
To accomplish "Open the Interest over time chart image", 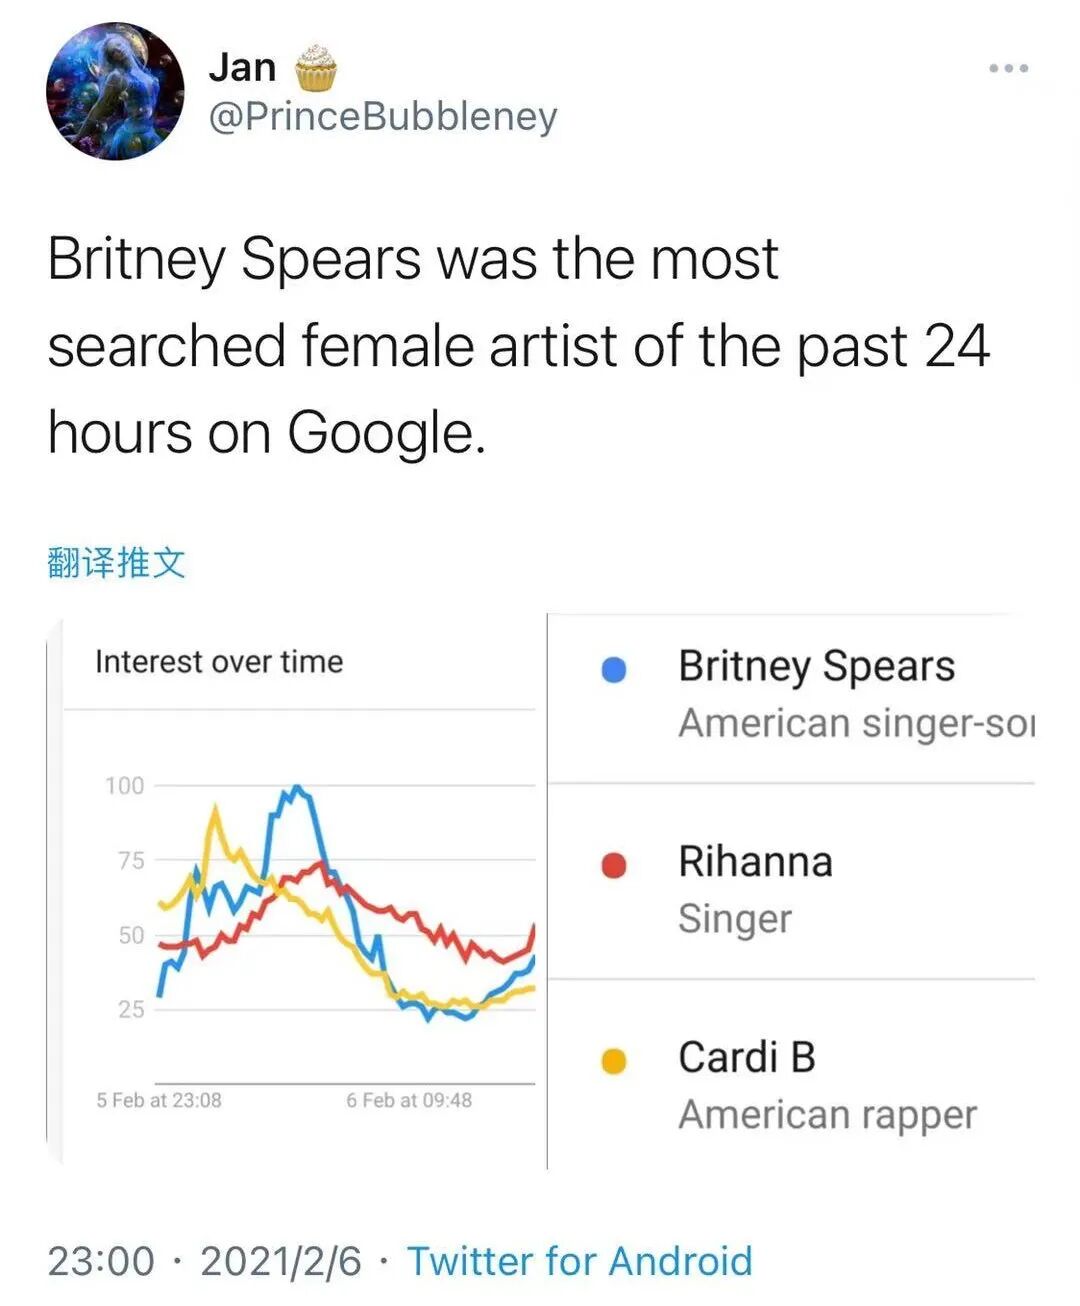I will [296, 891].
